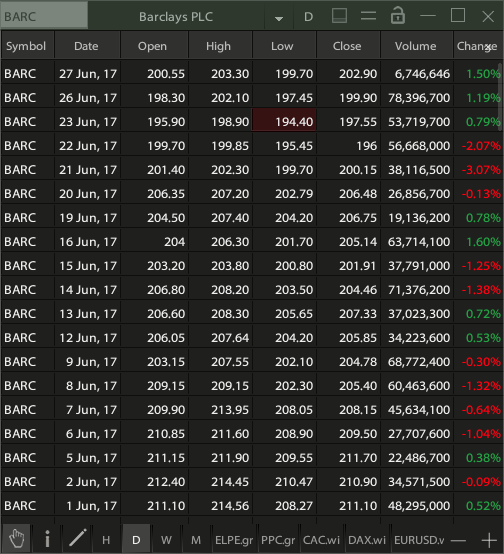
Task: Open the ELPE.gr symbol tab
Action: [234, 540]
